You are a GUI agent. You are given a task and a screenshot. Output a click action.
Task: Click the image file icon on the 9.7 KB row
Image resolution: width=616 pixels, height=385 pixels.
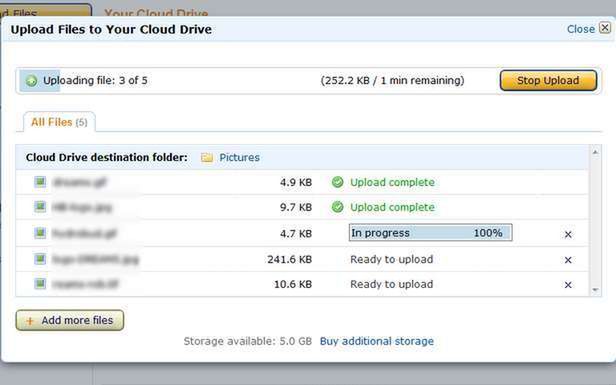[x=40, y=207]
